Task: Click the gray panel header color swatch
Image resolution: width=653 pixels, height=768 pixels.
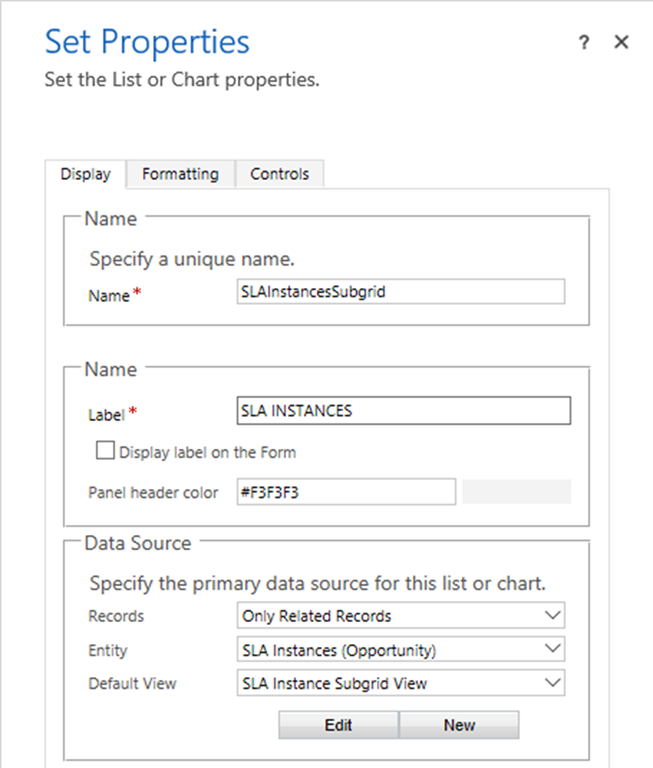Action: pyautogui.click(x=517, y=492)
